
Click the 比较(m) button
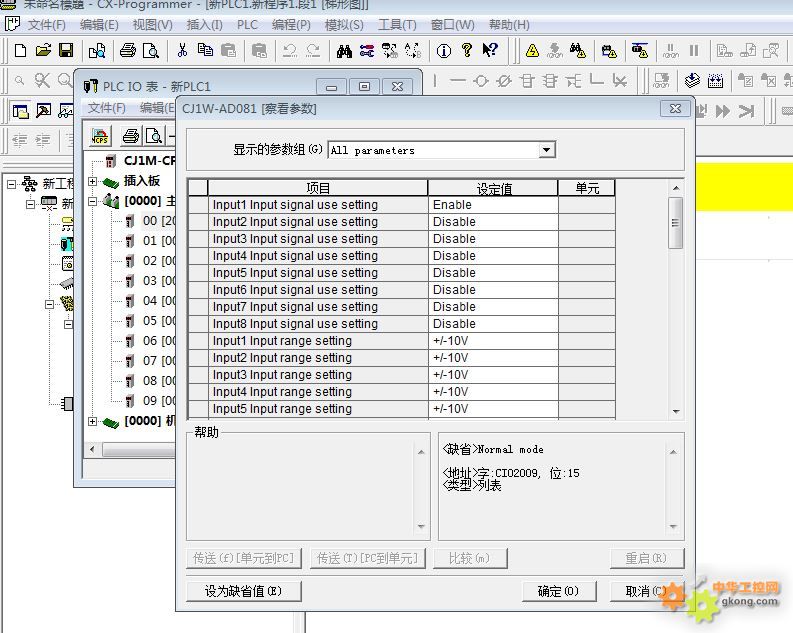coord(470,558)
